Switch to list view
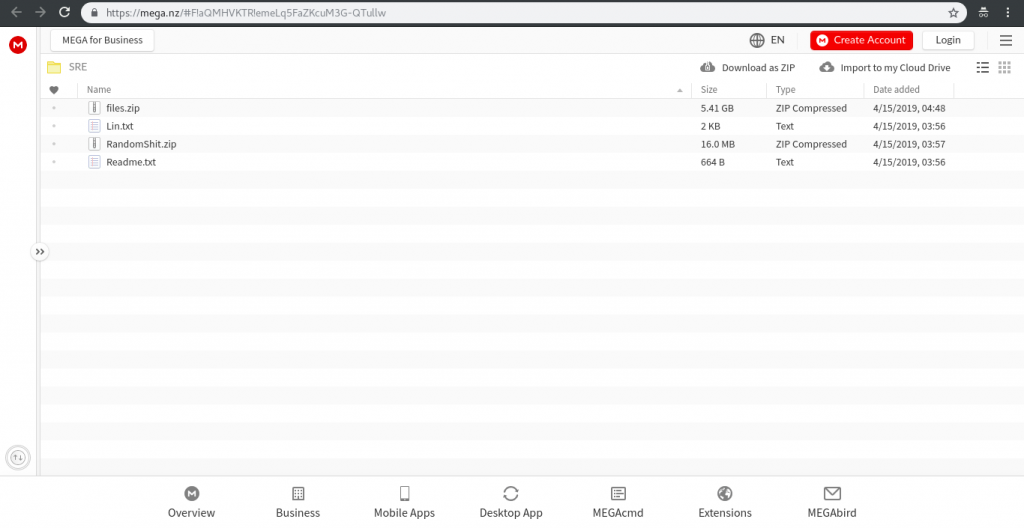1024x528 pixels. 982,67
